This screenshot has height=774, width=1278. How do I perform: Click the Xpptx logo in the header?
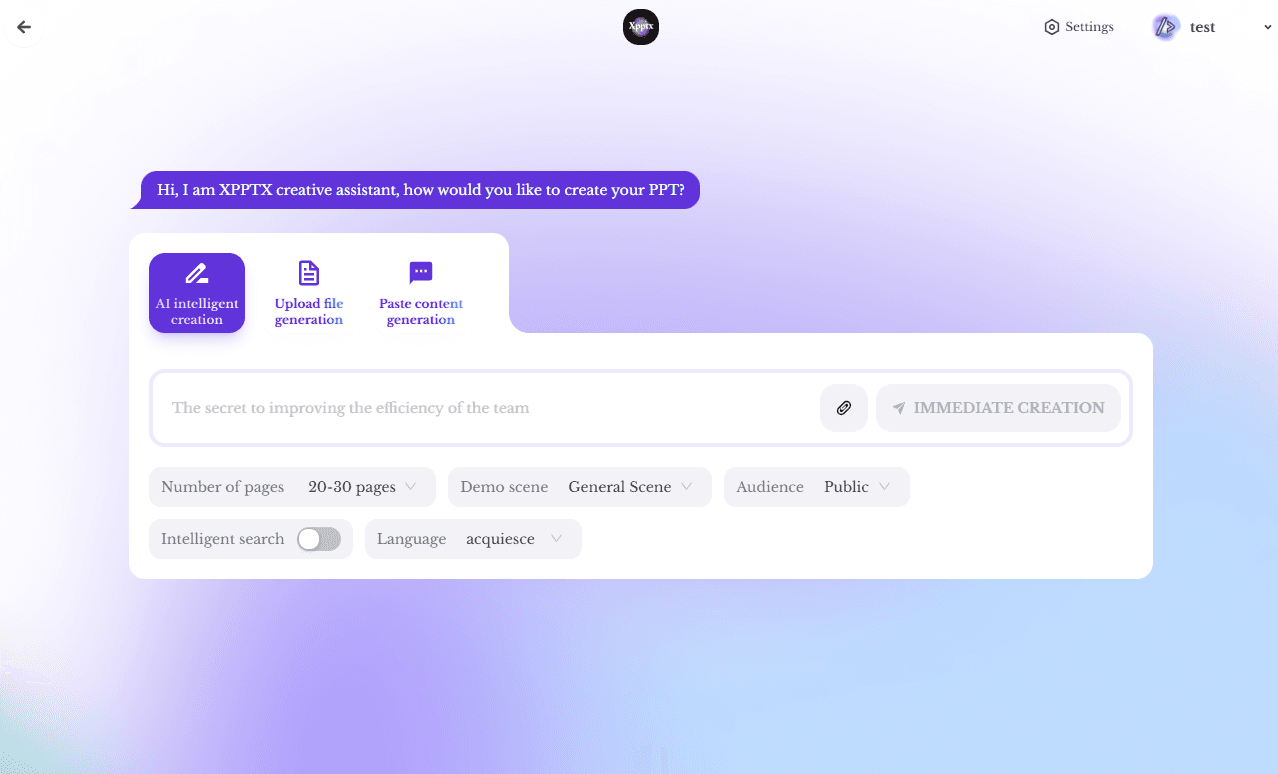[640, 27]
